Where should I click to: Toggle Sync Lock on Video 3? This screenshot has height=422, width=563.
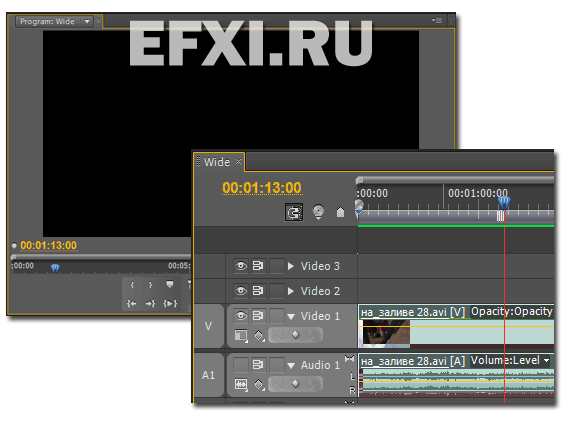click(258, 266)
